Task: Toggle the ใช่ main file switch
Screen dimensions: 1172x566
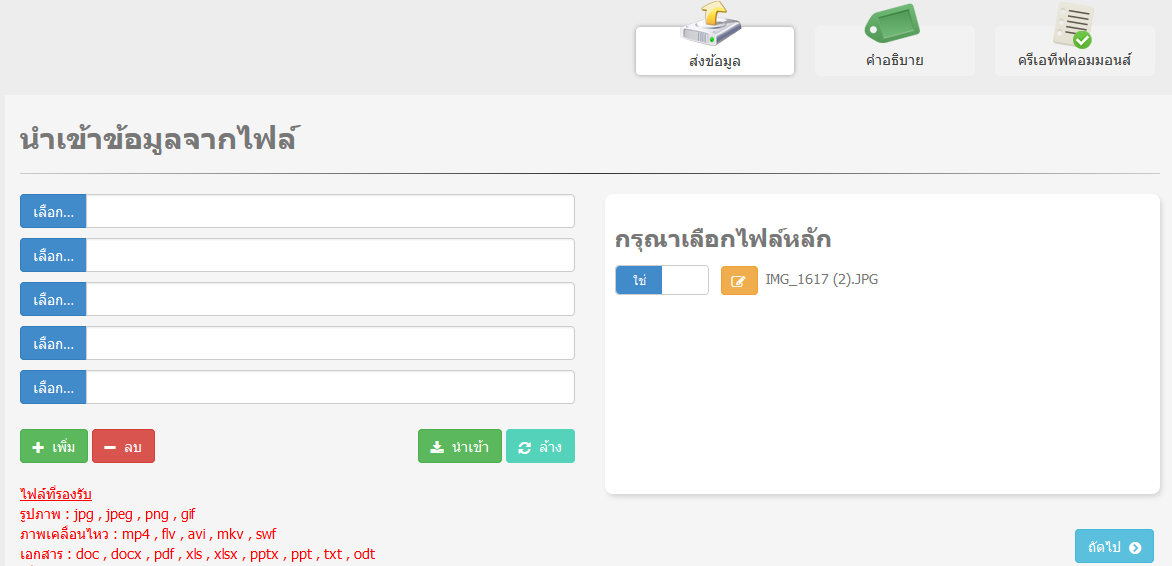Action: (x=661, y=281)
